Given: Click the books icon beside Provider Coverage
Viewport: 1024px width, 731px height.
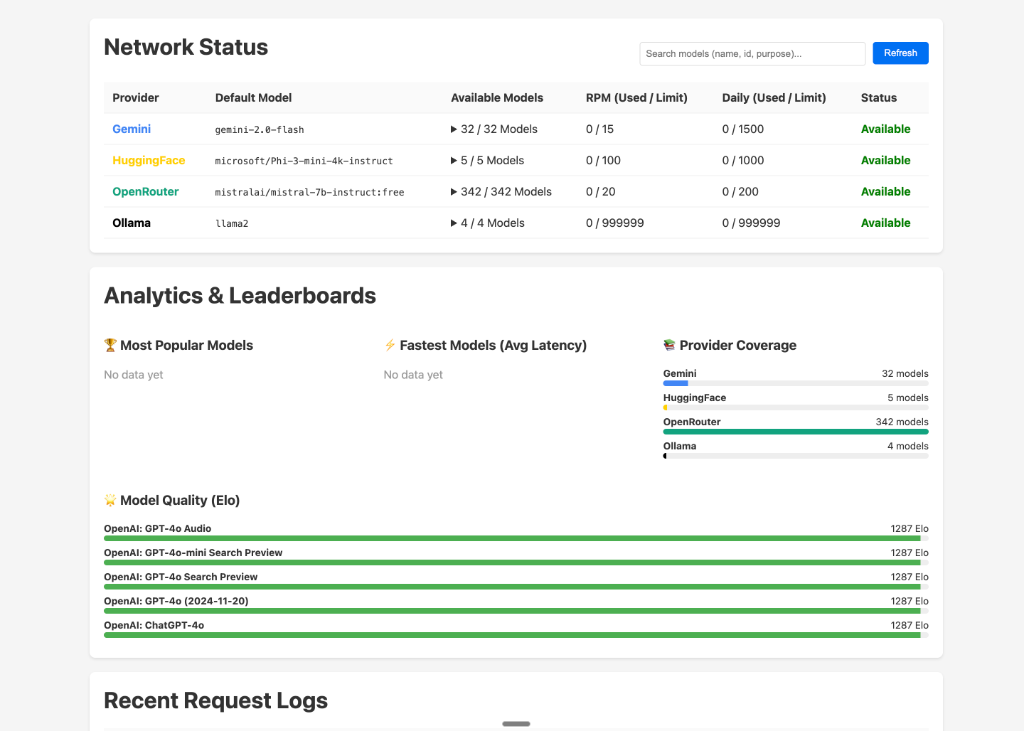Looking at the screenshot, I should [x=669, y=345].
